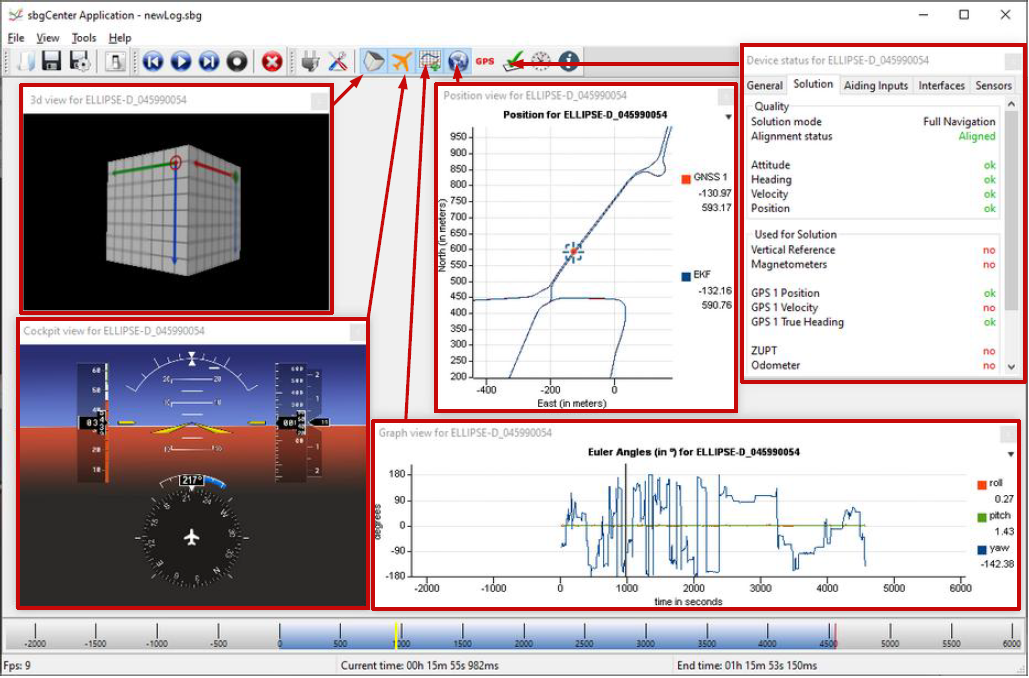Open the Graph view globe tool
The width and height of the screenshot is (1029, 678).
(457, 60)
